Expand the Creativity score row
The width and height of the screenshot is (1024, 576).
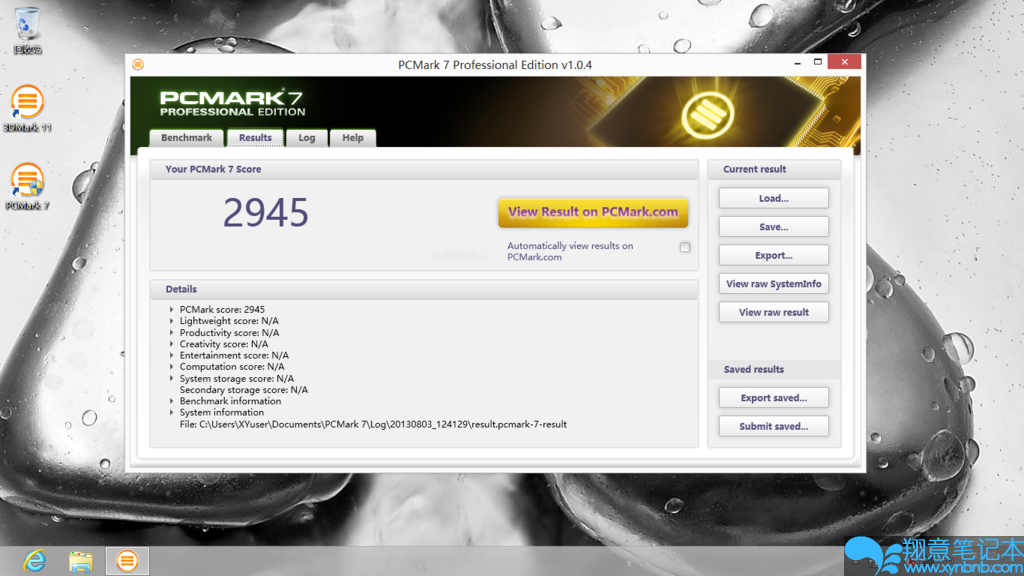click(x=172, y=344)
